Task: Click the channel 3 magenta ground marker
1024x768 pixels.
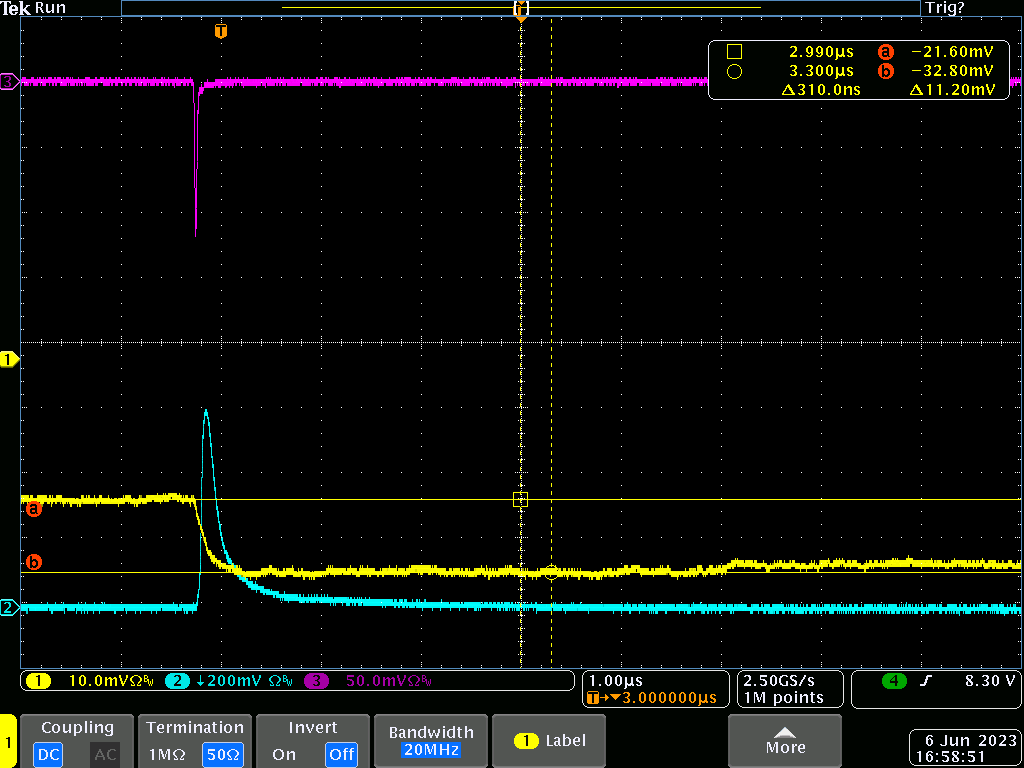Action: pos(9,82)
